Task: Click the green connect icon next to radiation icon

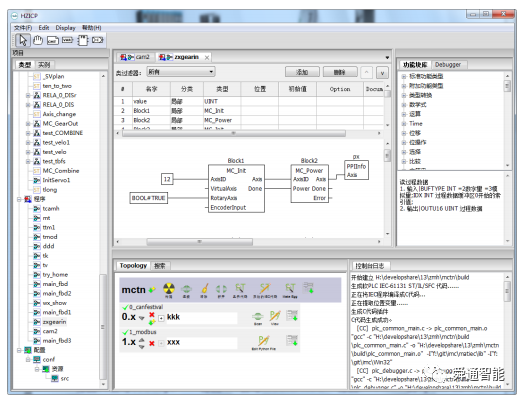Action: pyautogui.click(x=186, y=289)
